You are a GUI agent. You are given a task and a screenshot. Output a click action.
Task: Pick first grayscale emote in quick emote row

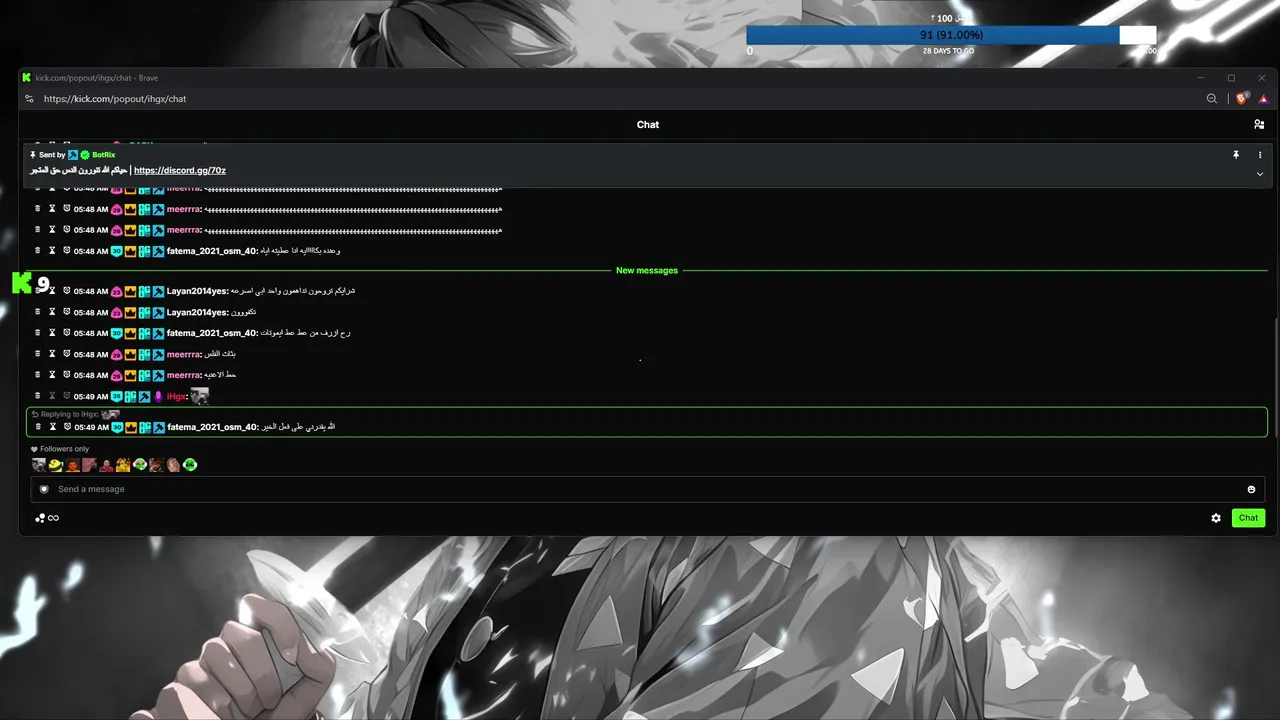[39, 465]
